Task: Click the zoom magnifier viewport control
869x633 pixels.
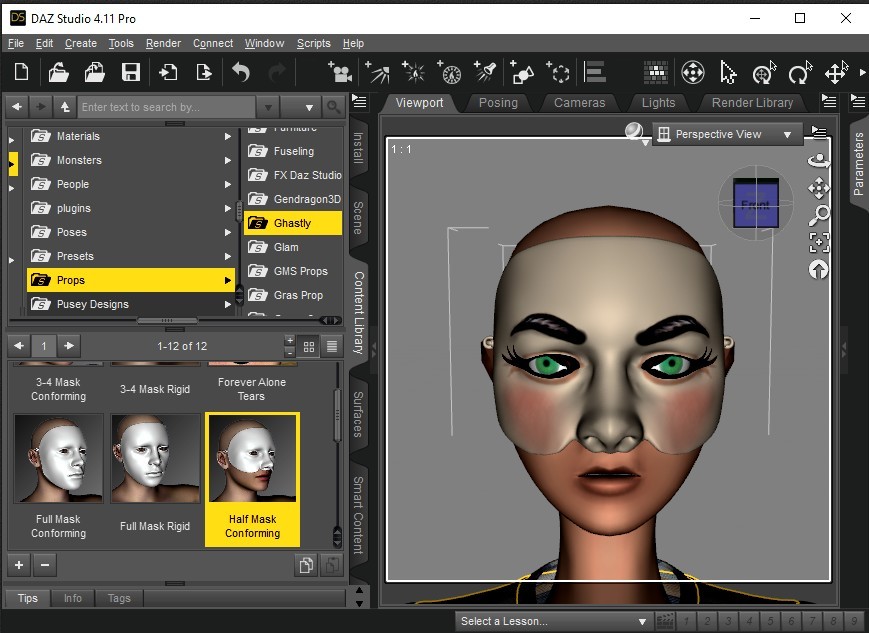Action: [819, 216]
